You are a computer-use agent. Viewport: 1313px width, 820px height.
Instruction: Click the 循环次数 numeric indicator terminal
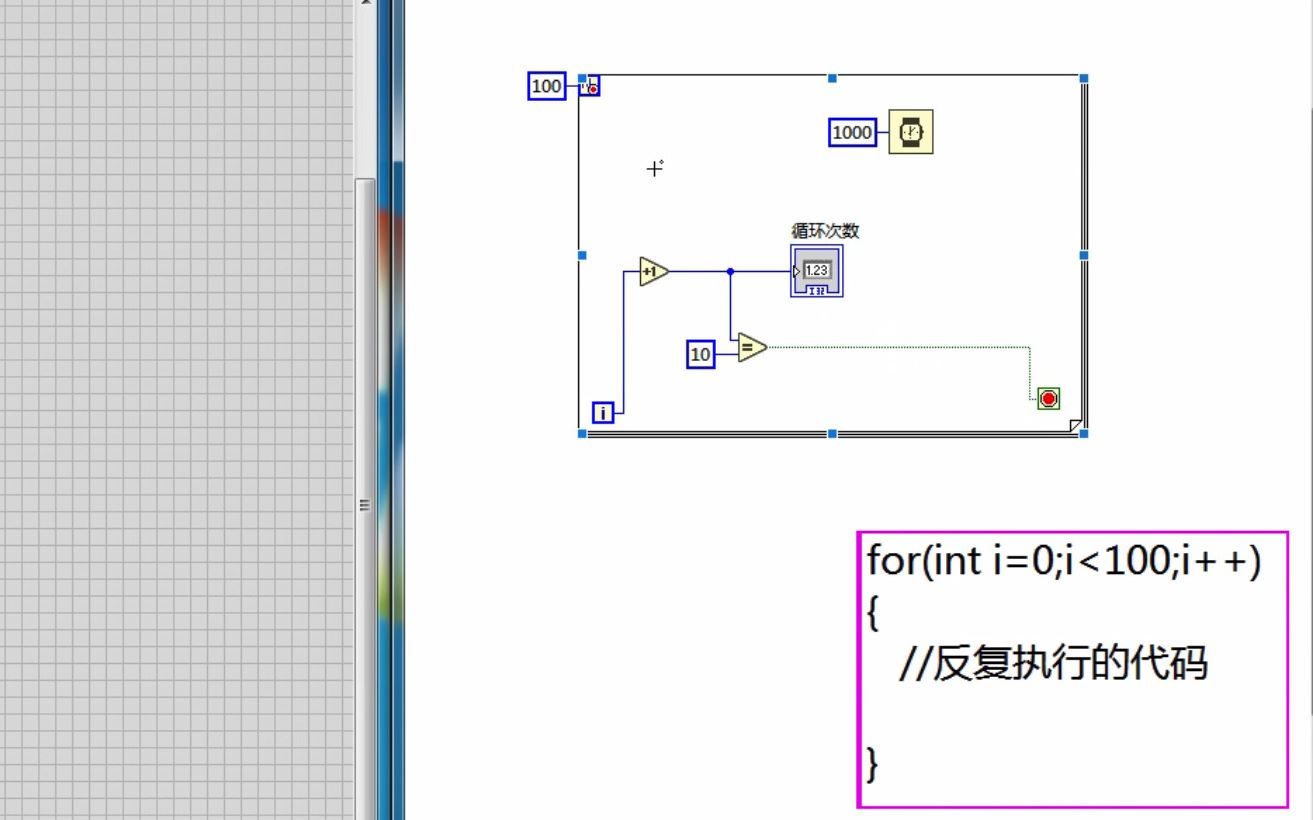[x=816, y=271]
